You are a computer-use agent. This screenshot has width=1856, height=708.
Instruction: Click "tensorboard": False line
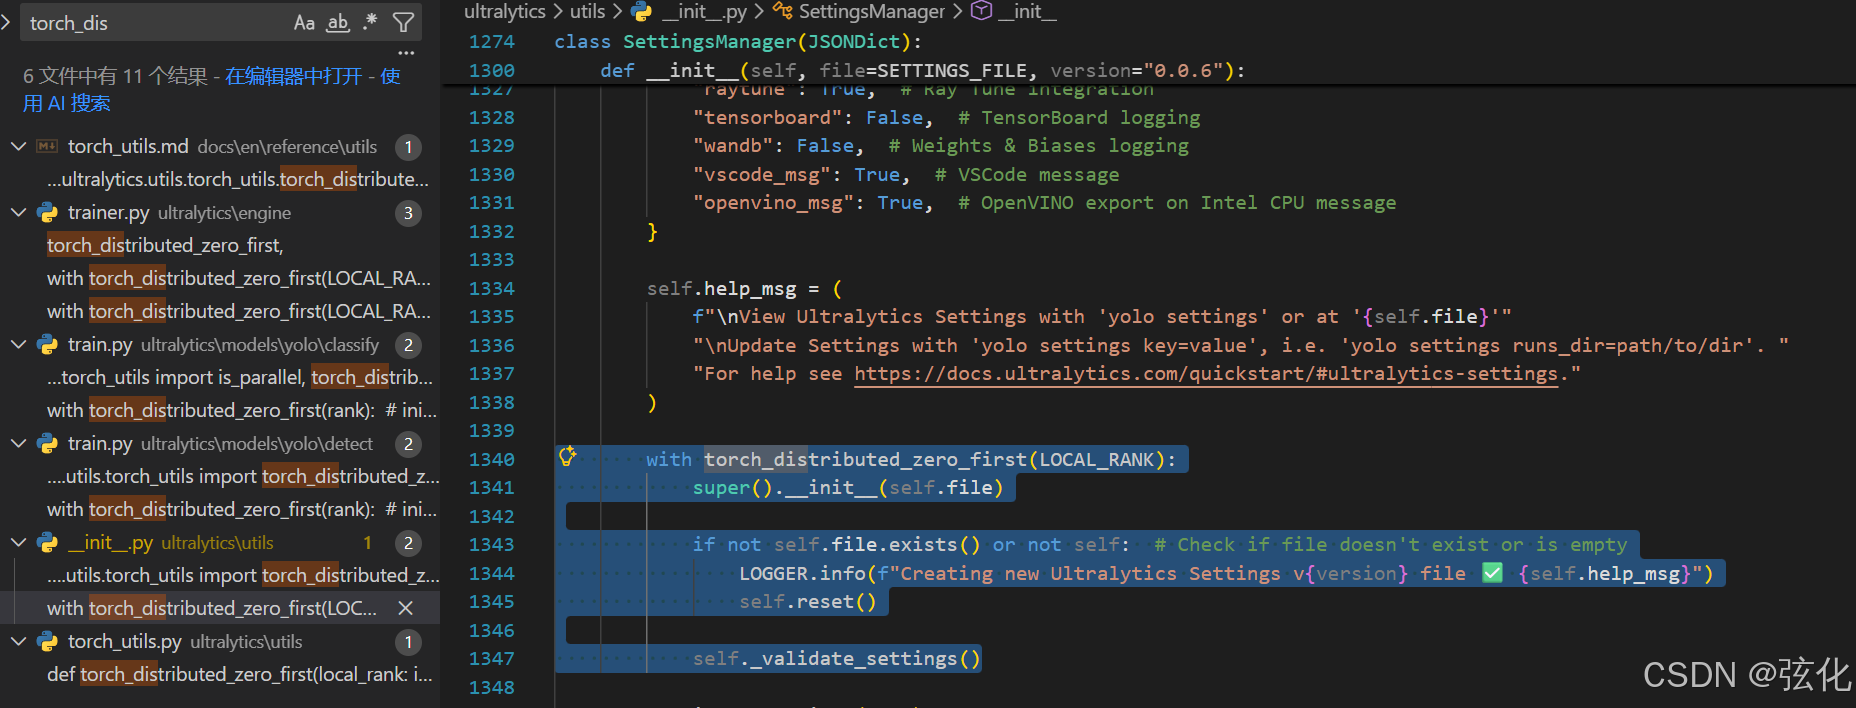946,117
